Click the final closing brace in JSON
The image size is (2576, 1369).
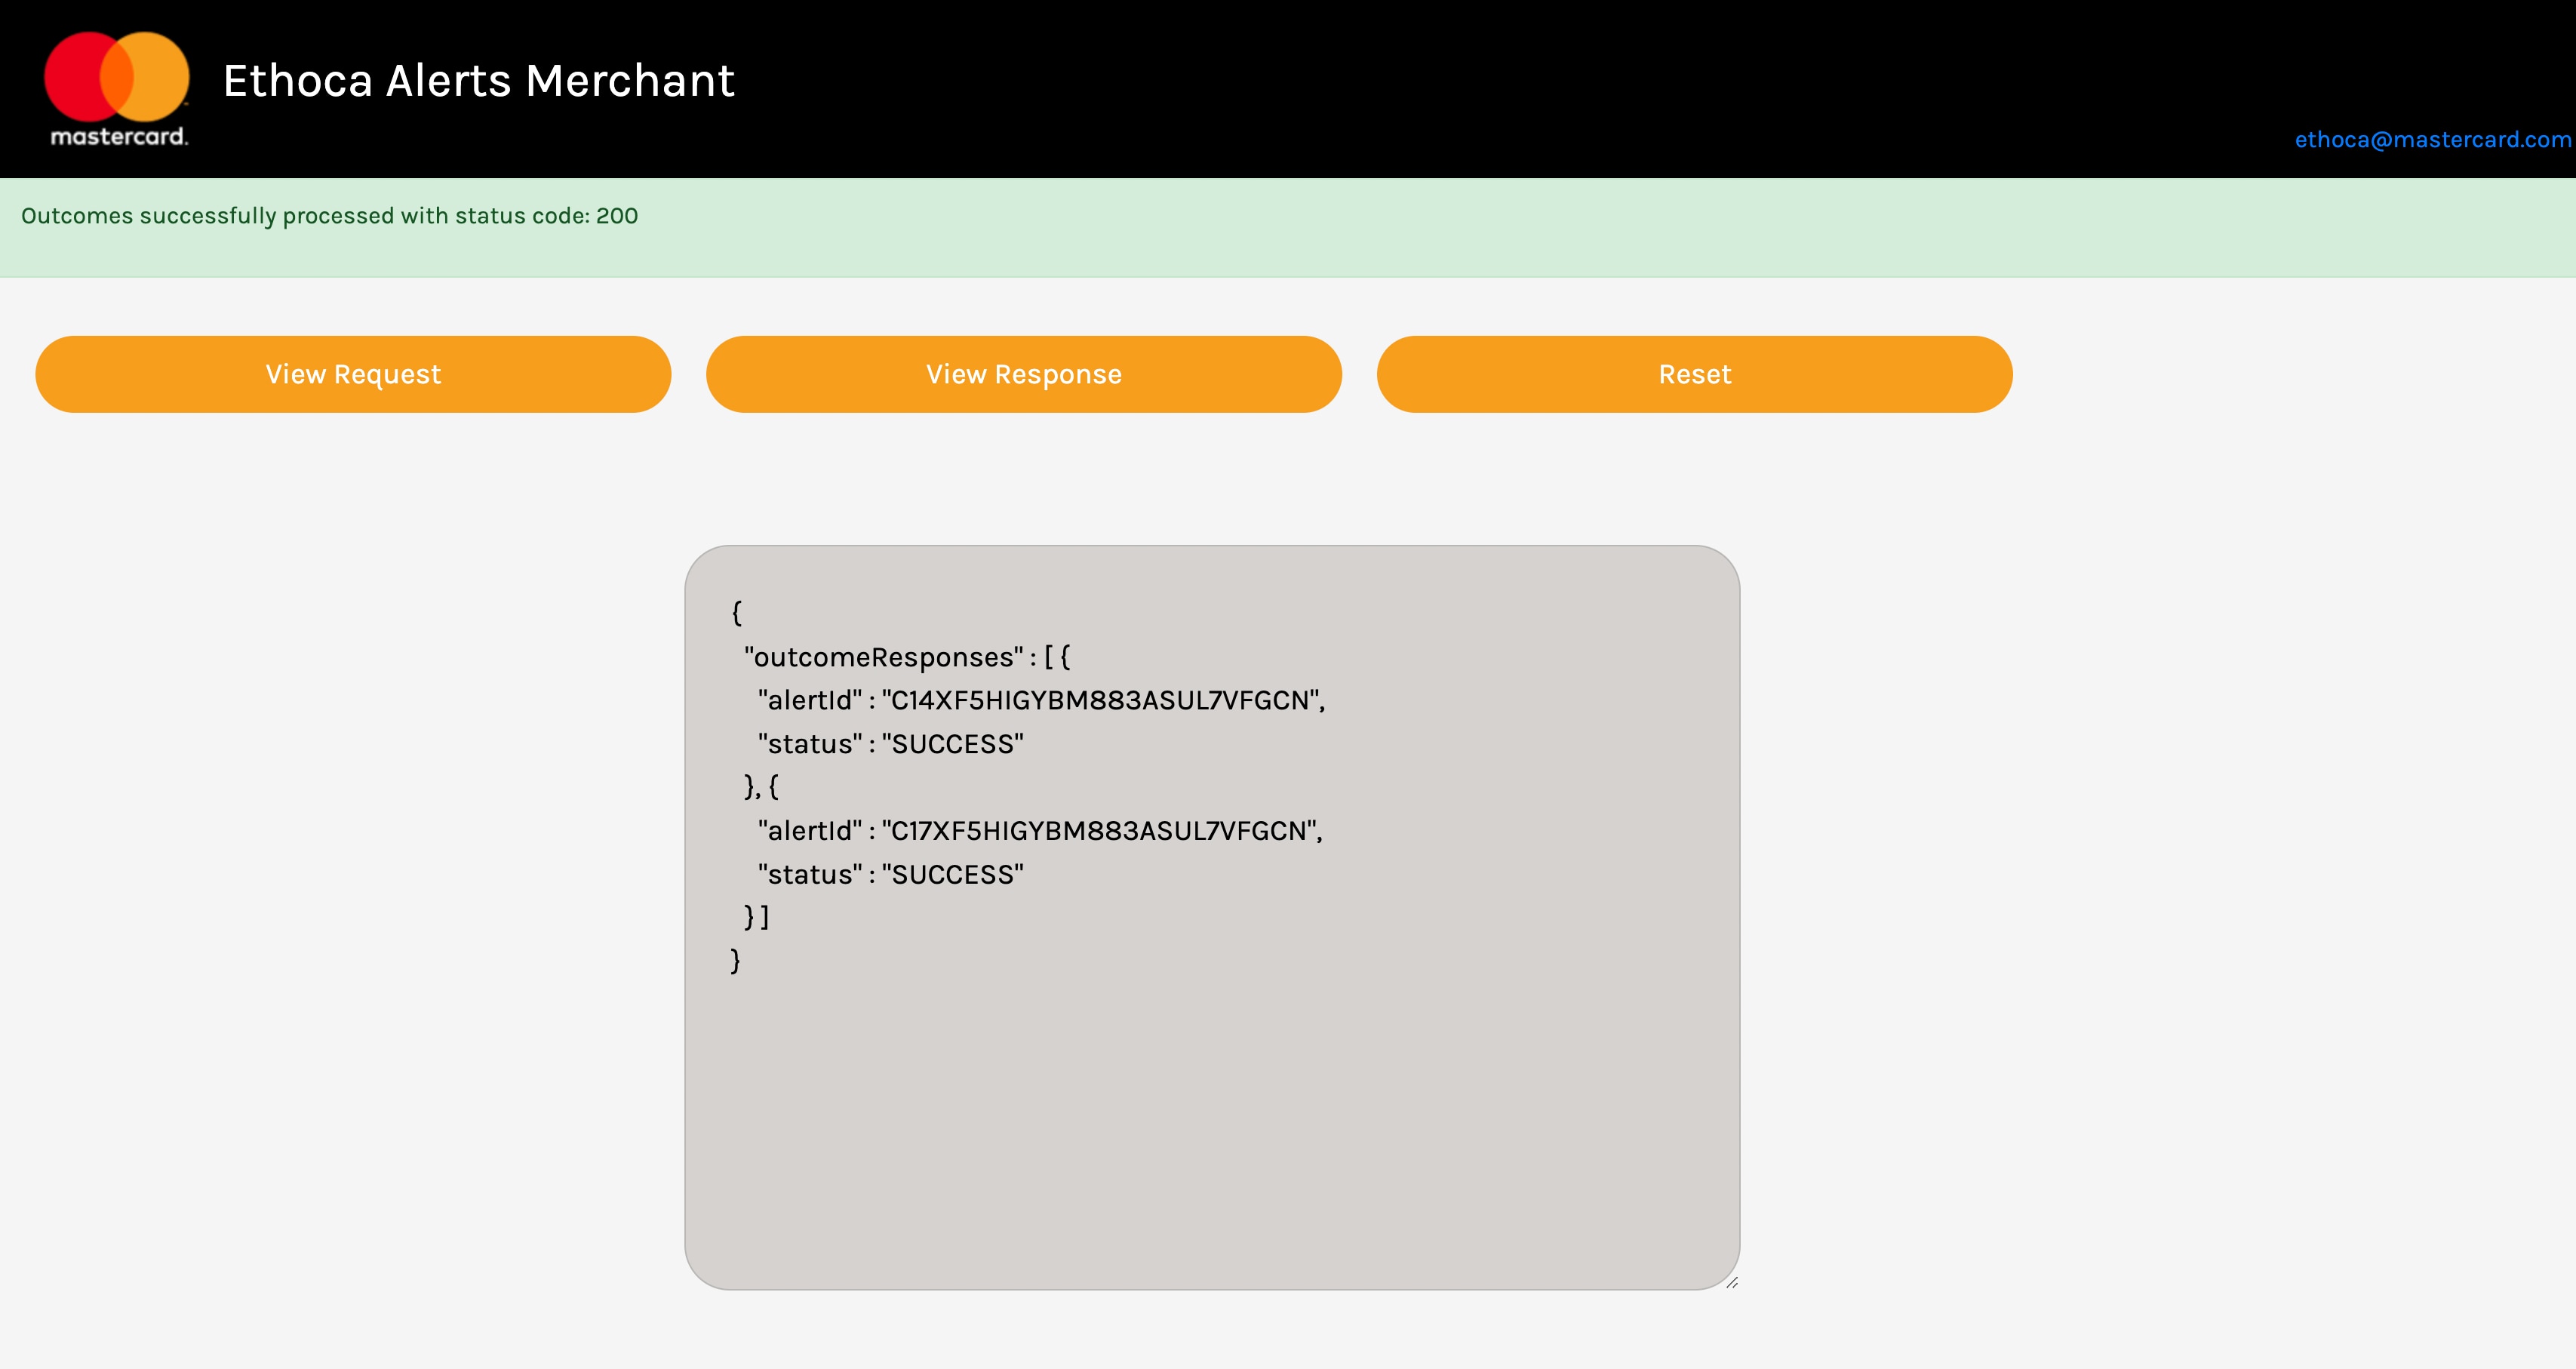tap(736, 961)
